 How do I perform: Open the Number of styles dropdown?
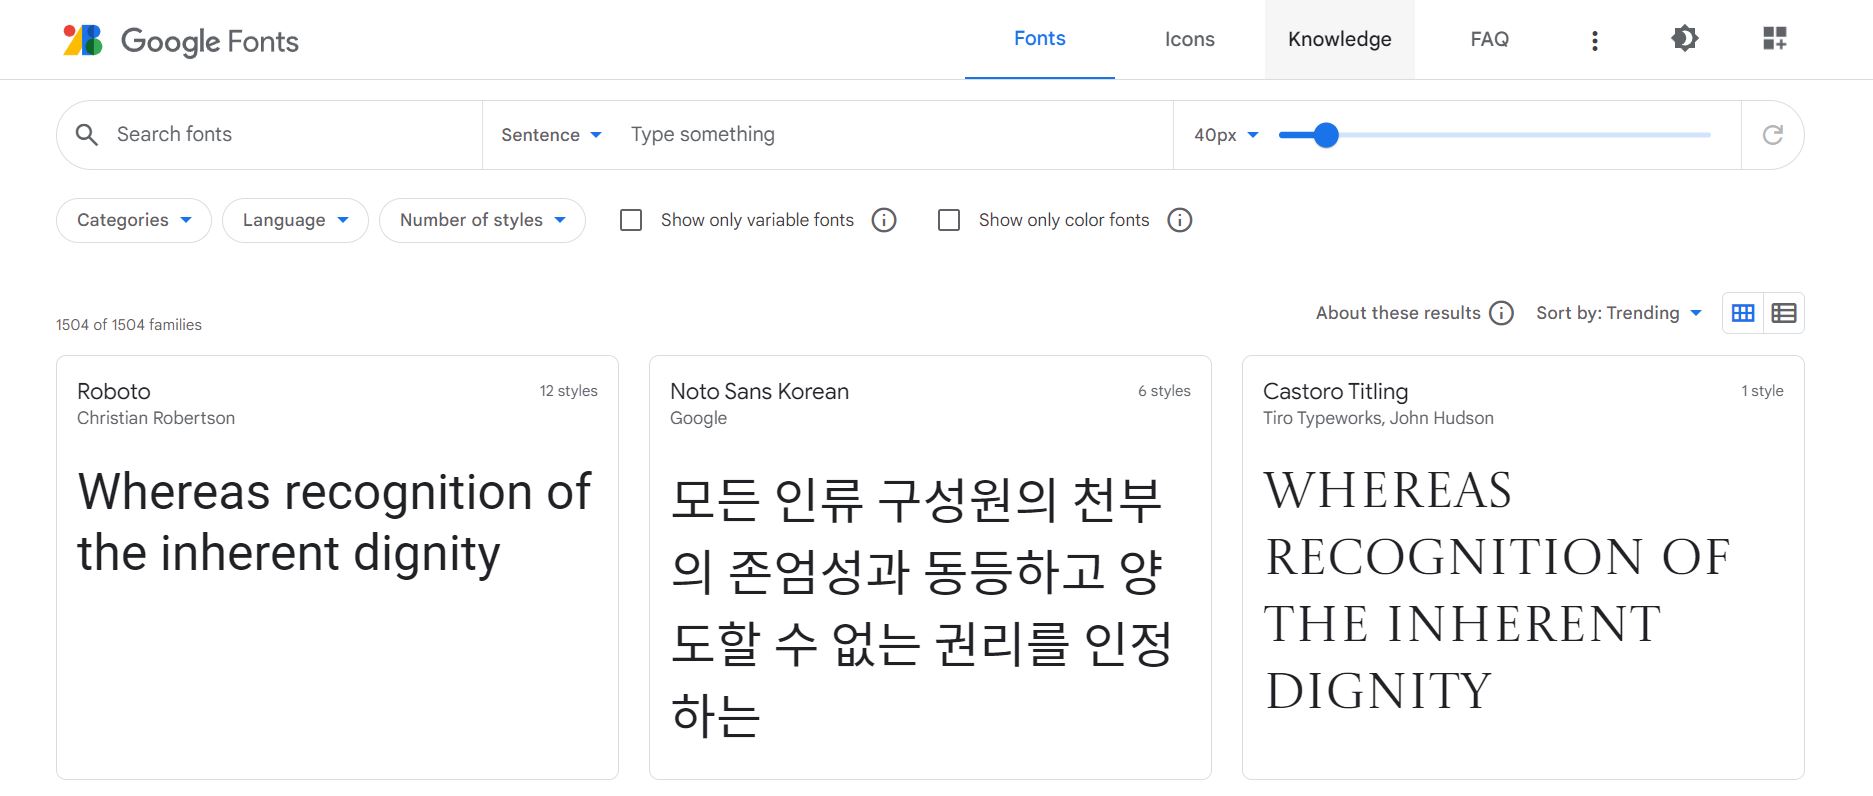coord(482,220)
